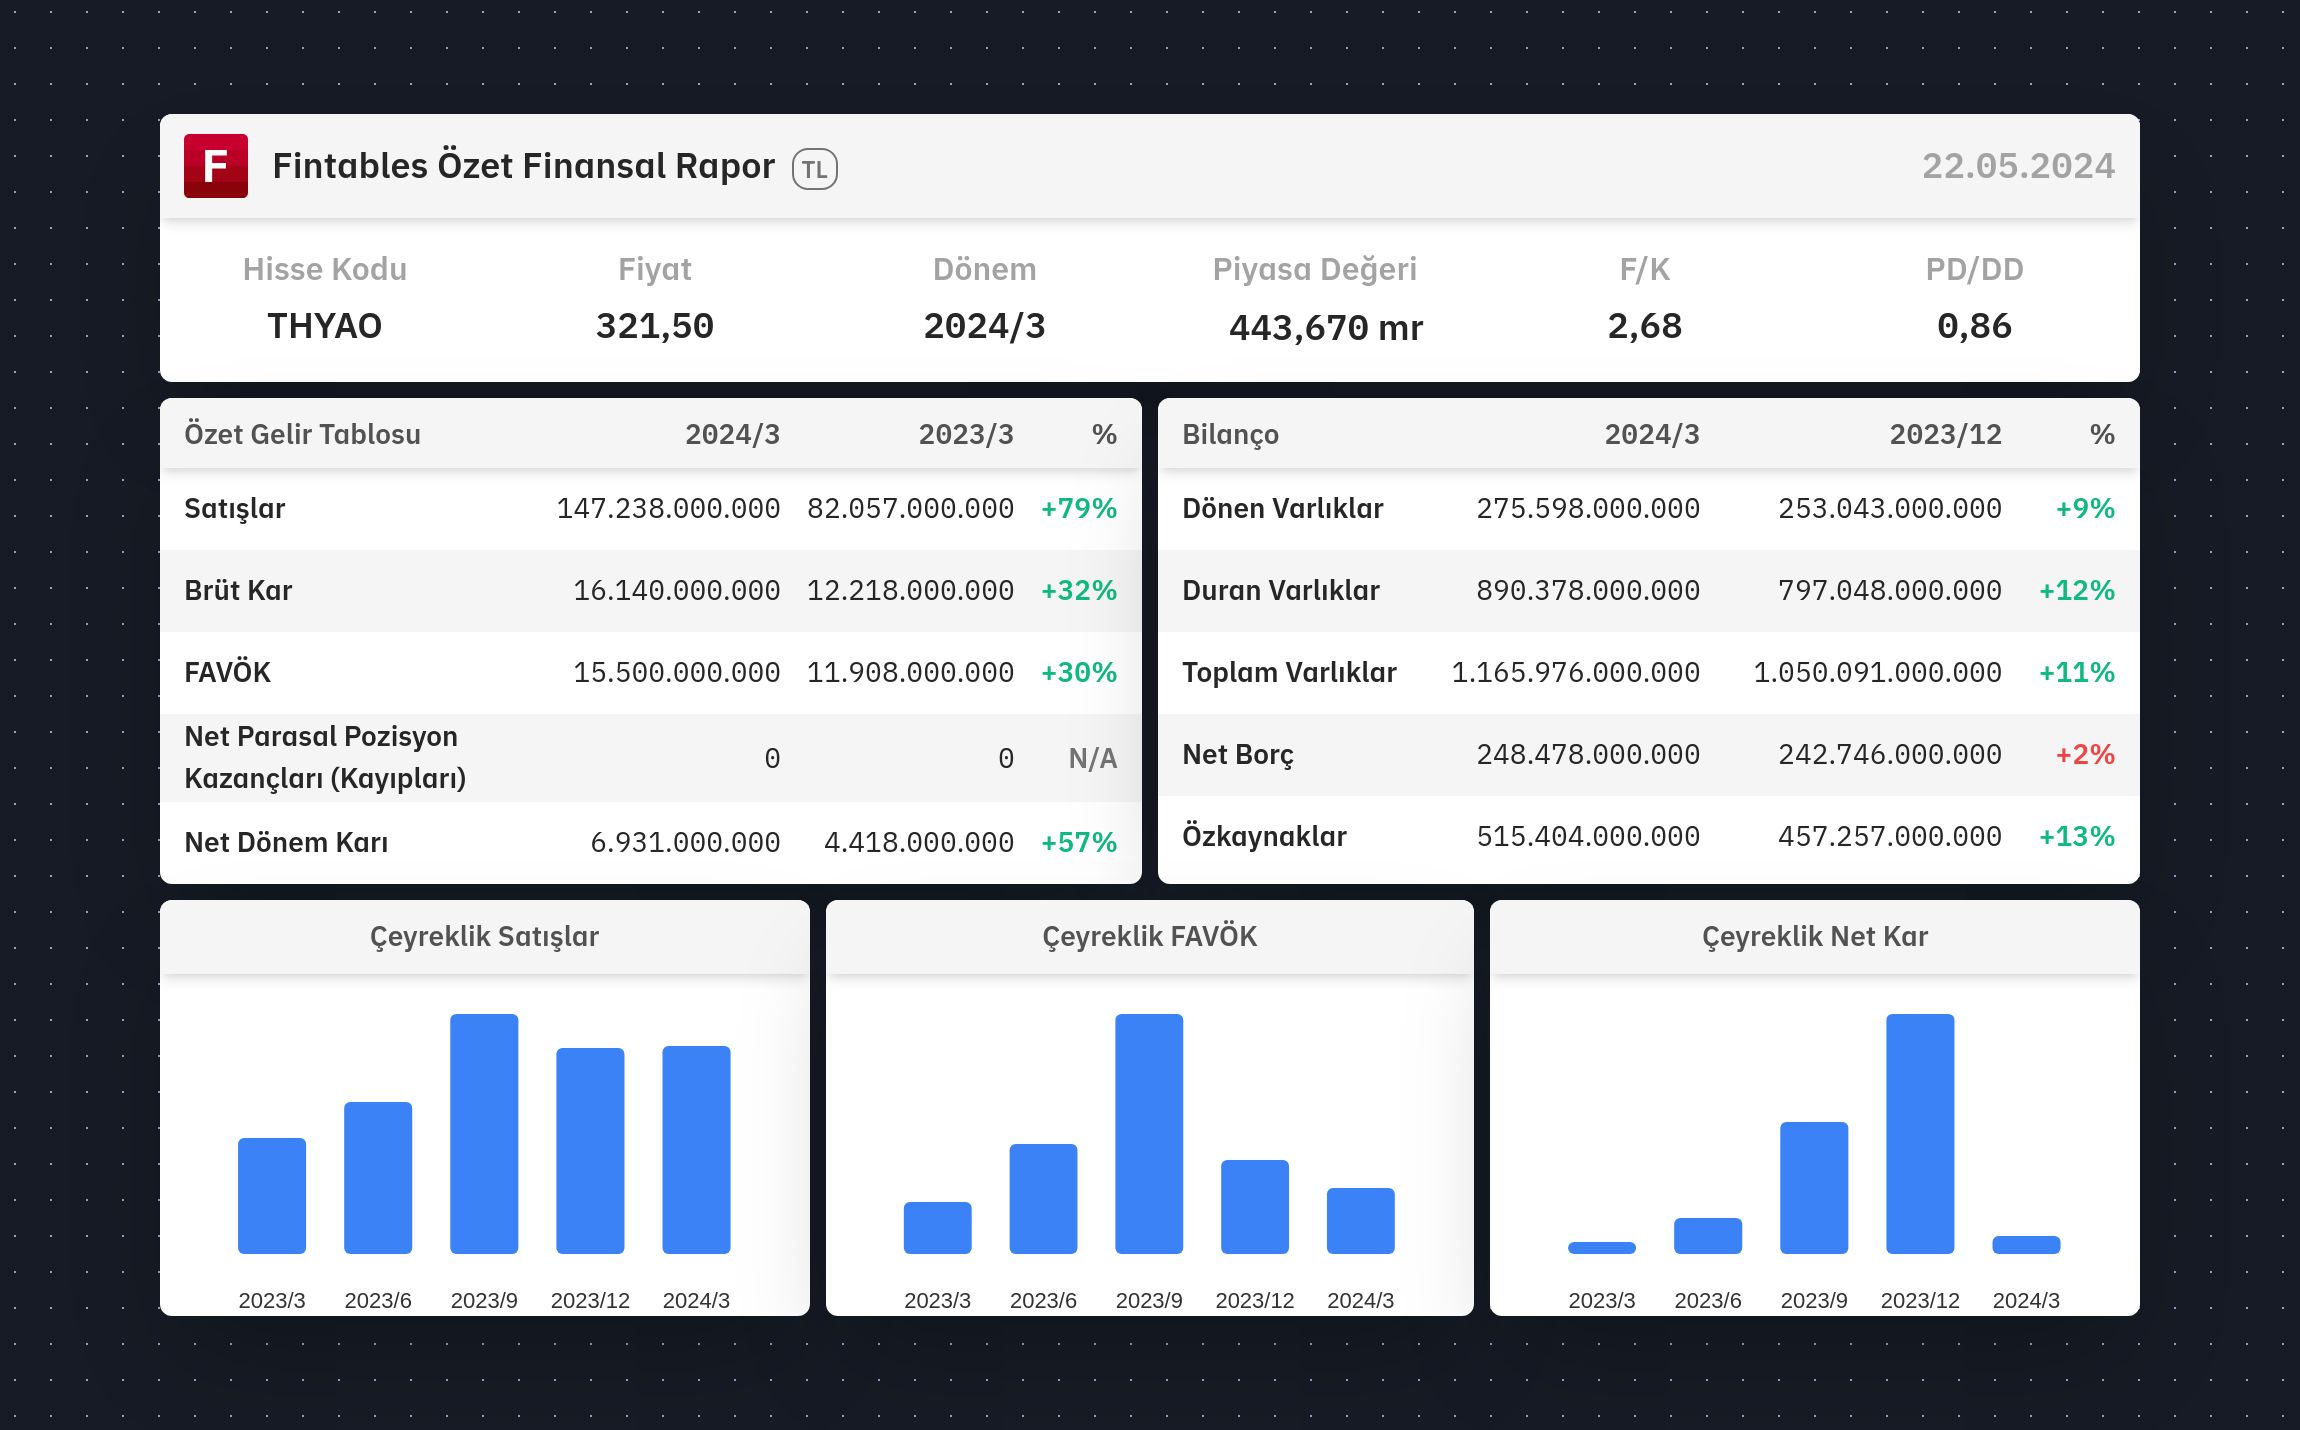Click the 2023/6 bar in Çeyreklik FAVÖK
The image size is (2300, 1430).
point(1043,1199)
